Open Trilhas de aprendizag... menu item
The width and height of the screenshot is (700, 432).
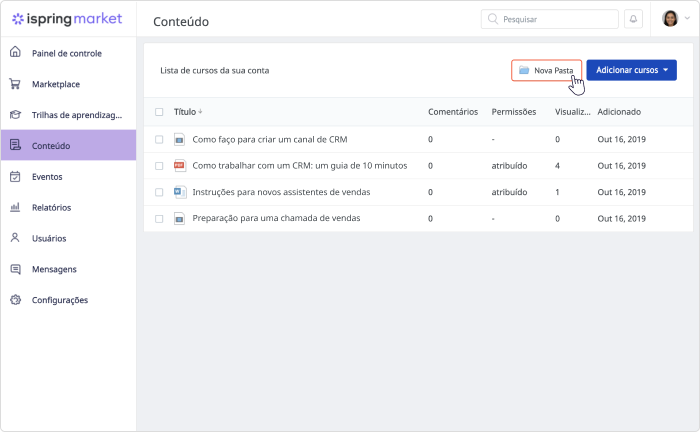pos(68,115)
